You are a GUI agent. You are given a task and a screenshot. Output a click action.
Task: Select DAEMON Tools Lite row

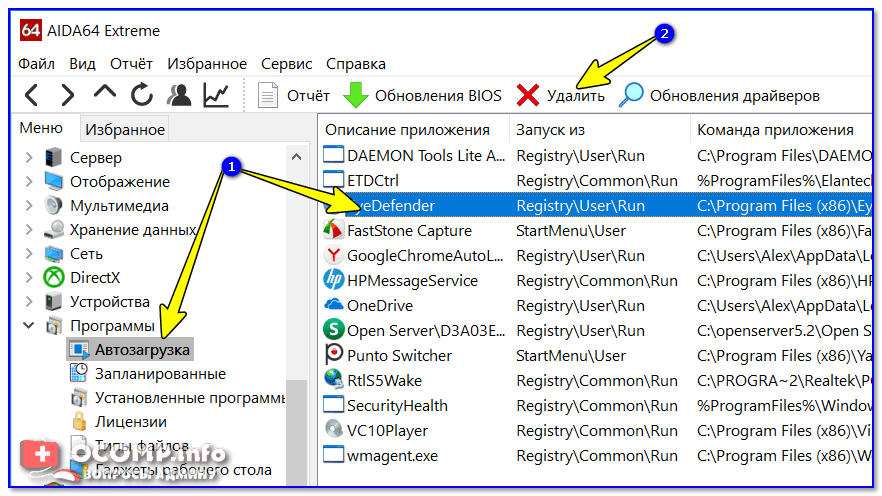point(596,156)
